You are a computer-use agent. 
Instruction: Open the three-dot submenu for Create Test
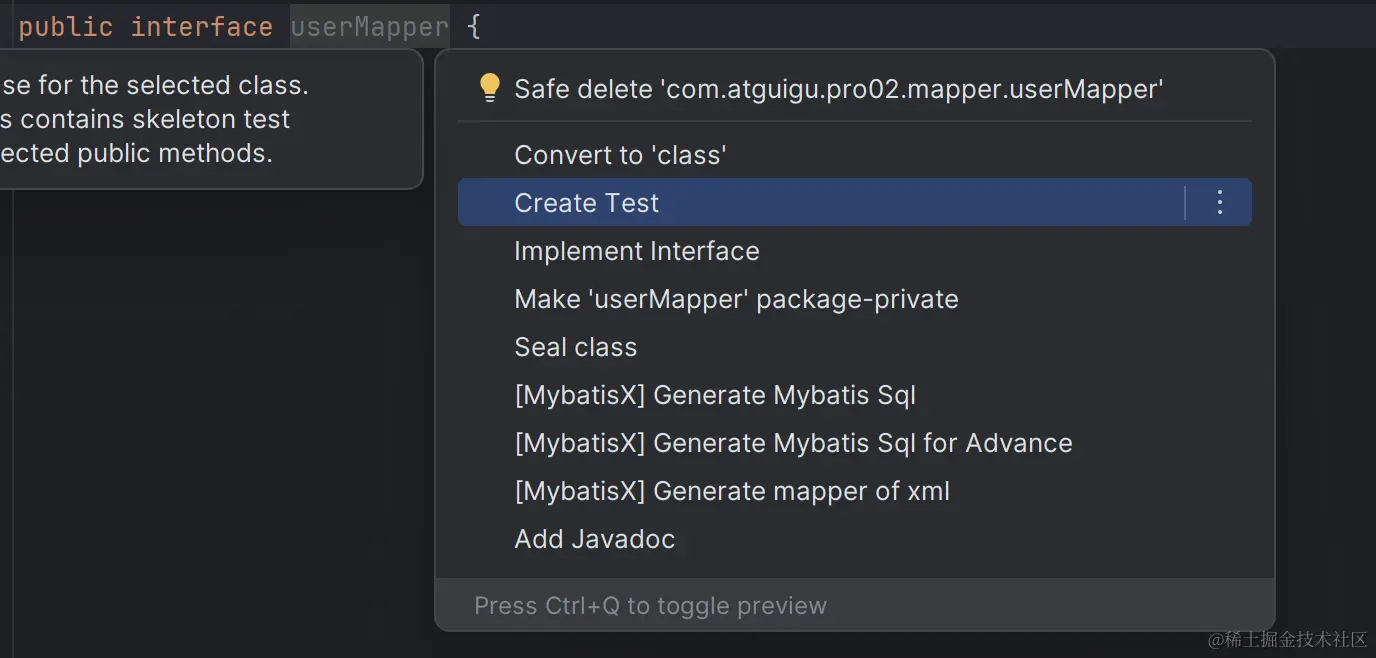click(x=1219, y=203)
